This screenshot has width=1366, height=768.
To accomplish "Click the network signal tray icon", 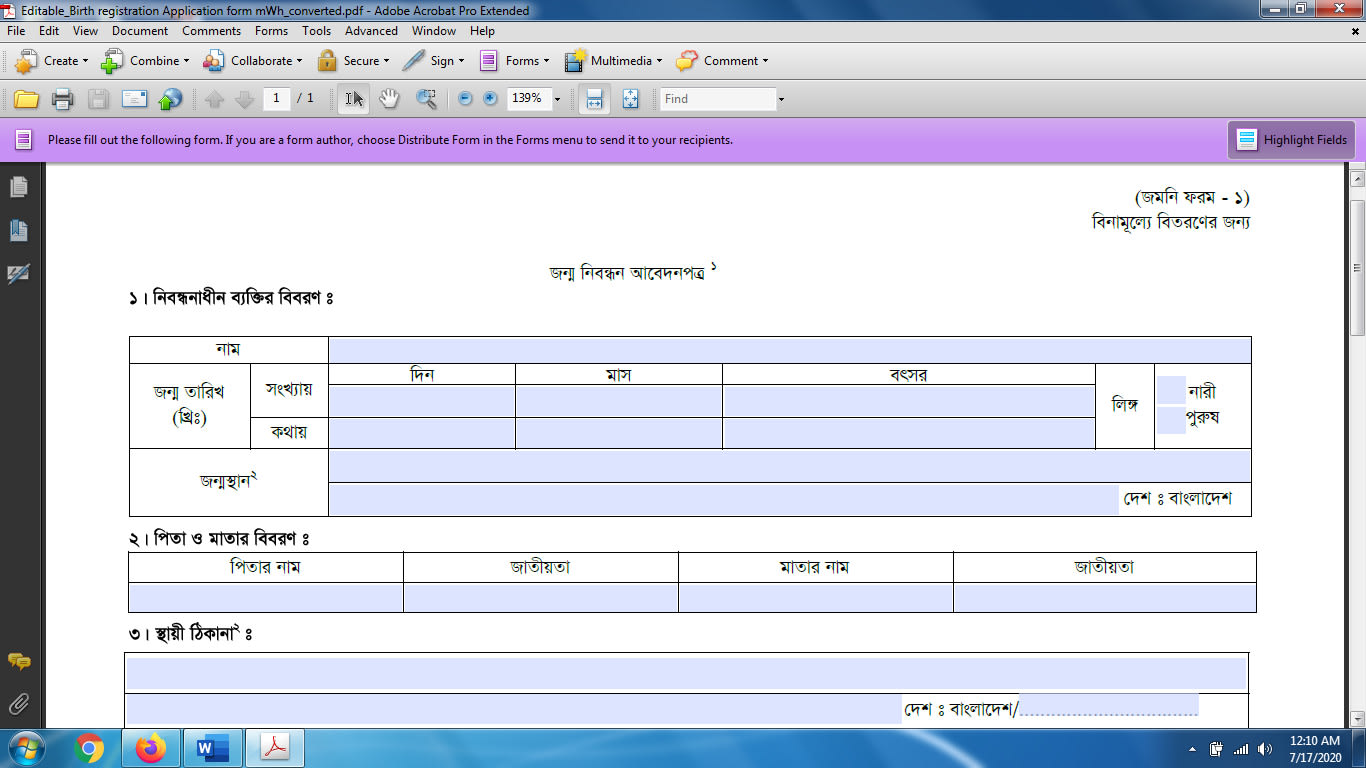I will (1241, 749).
